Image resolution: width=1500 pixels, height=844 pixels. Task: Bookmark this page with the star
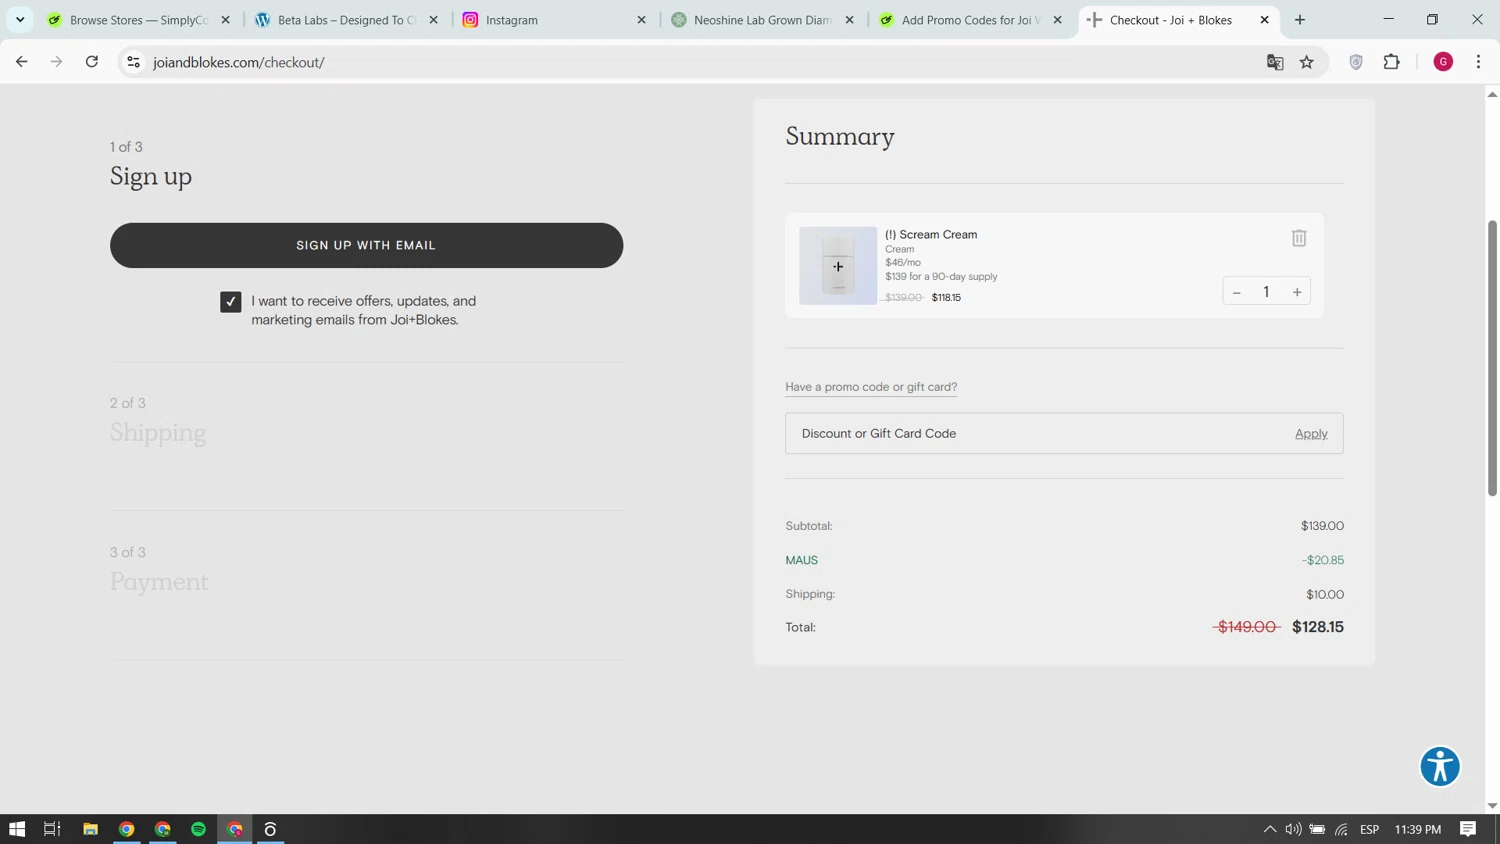tap(1306, 62)
